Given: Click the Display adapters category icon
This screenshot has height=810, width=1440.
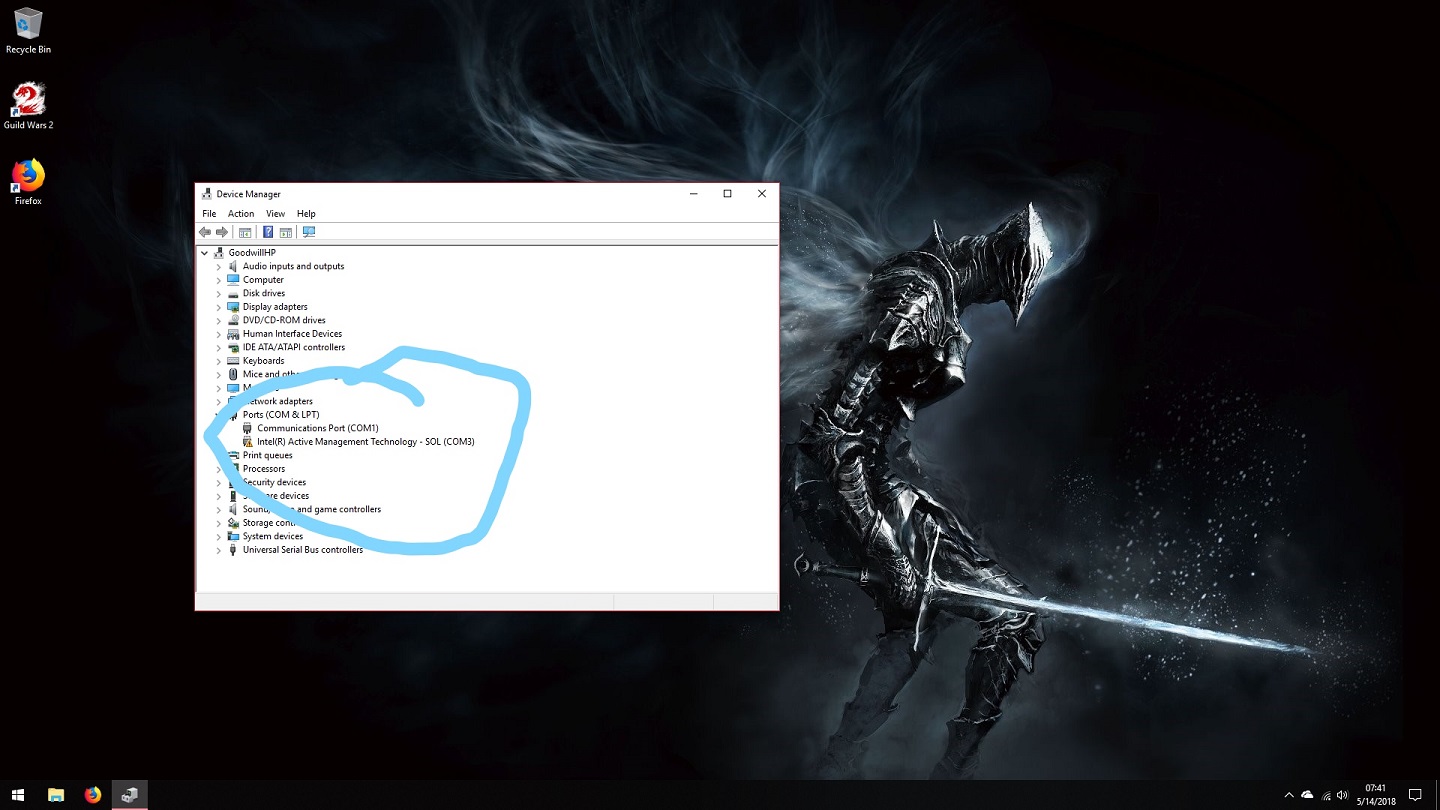Looking at the screenshot, I should pos(233,307).
